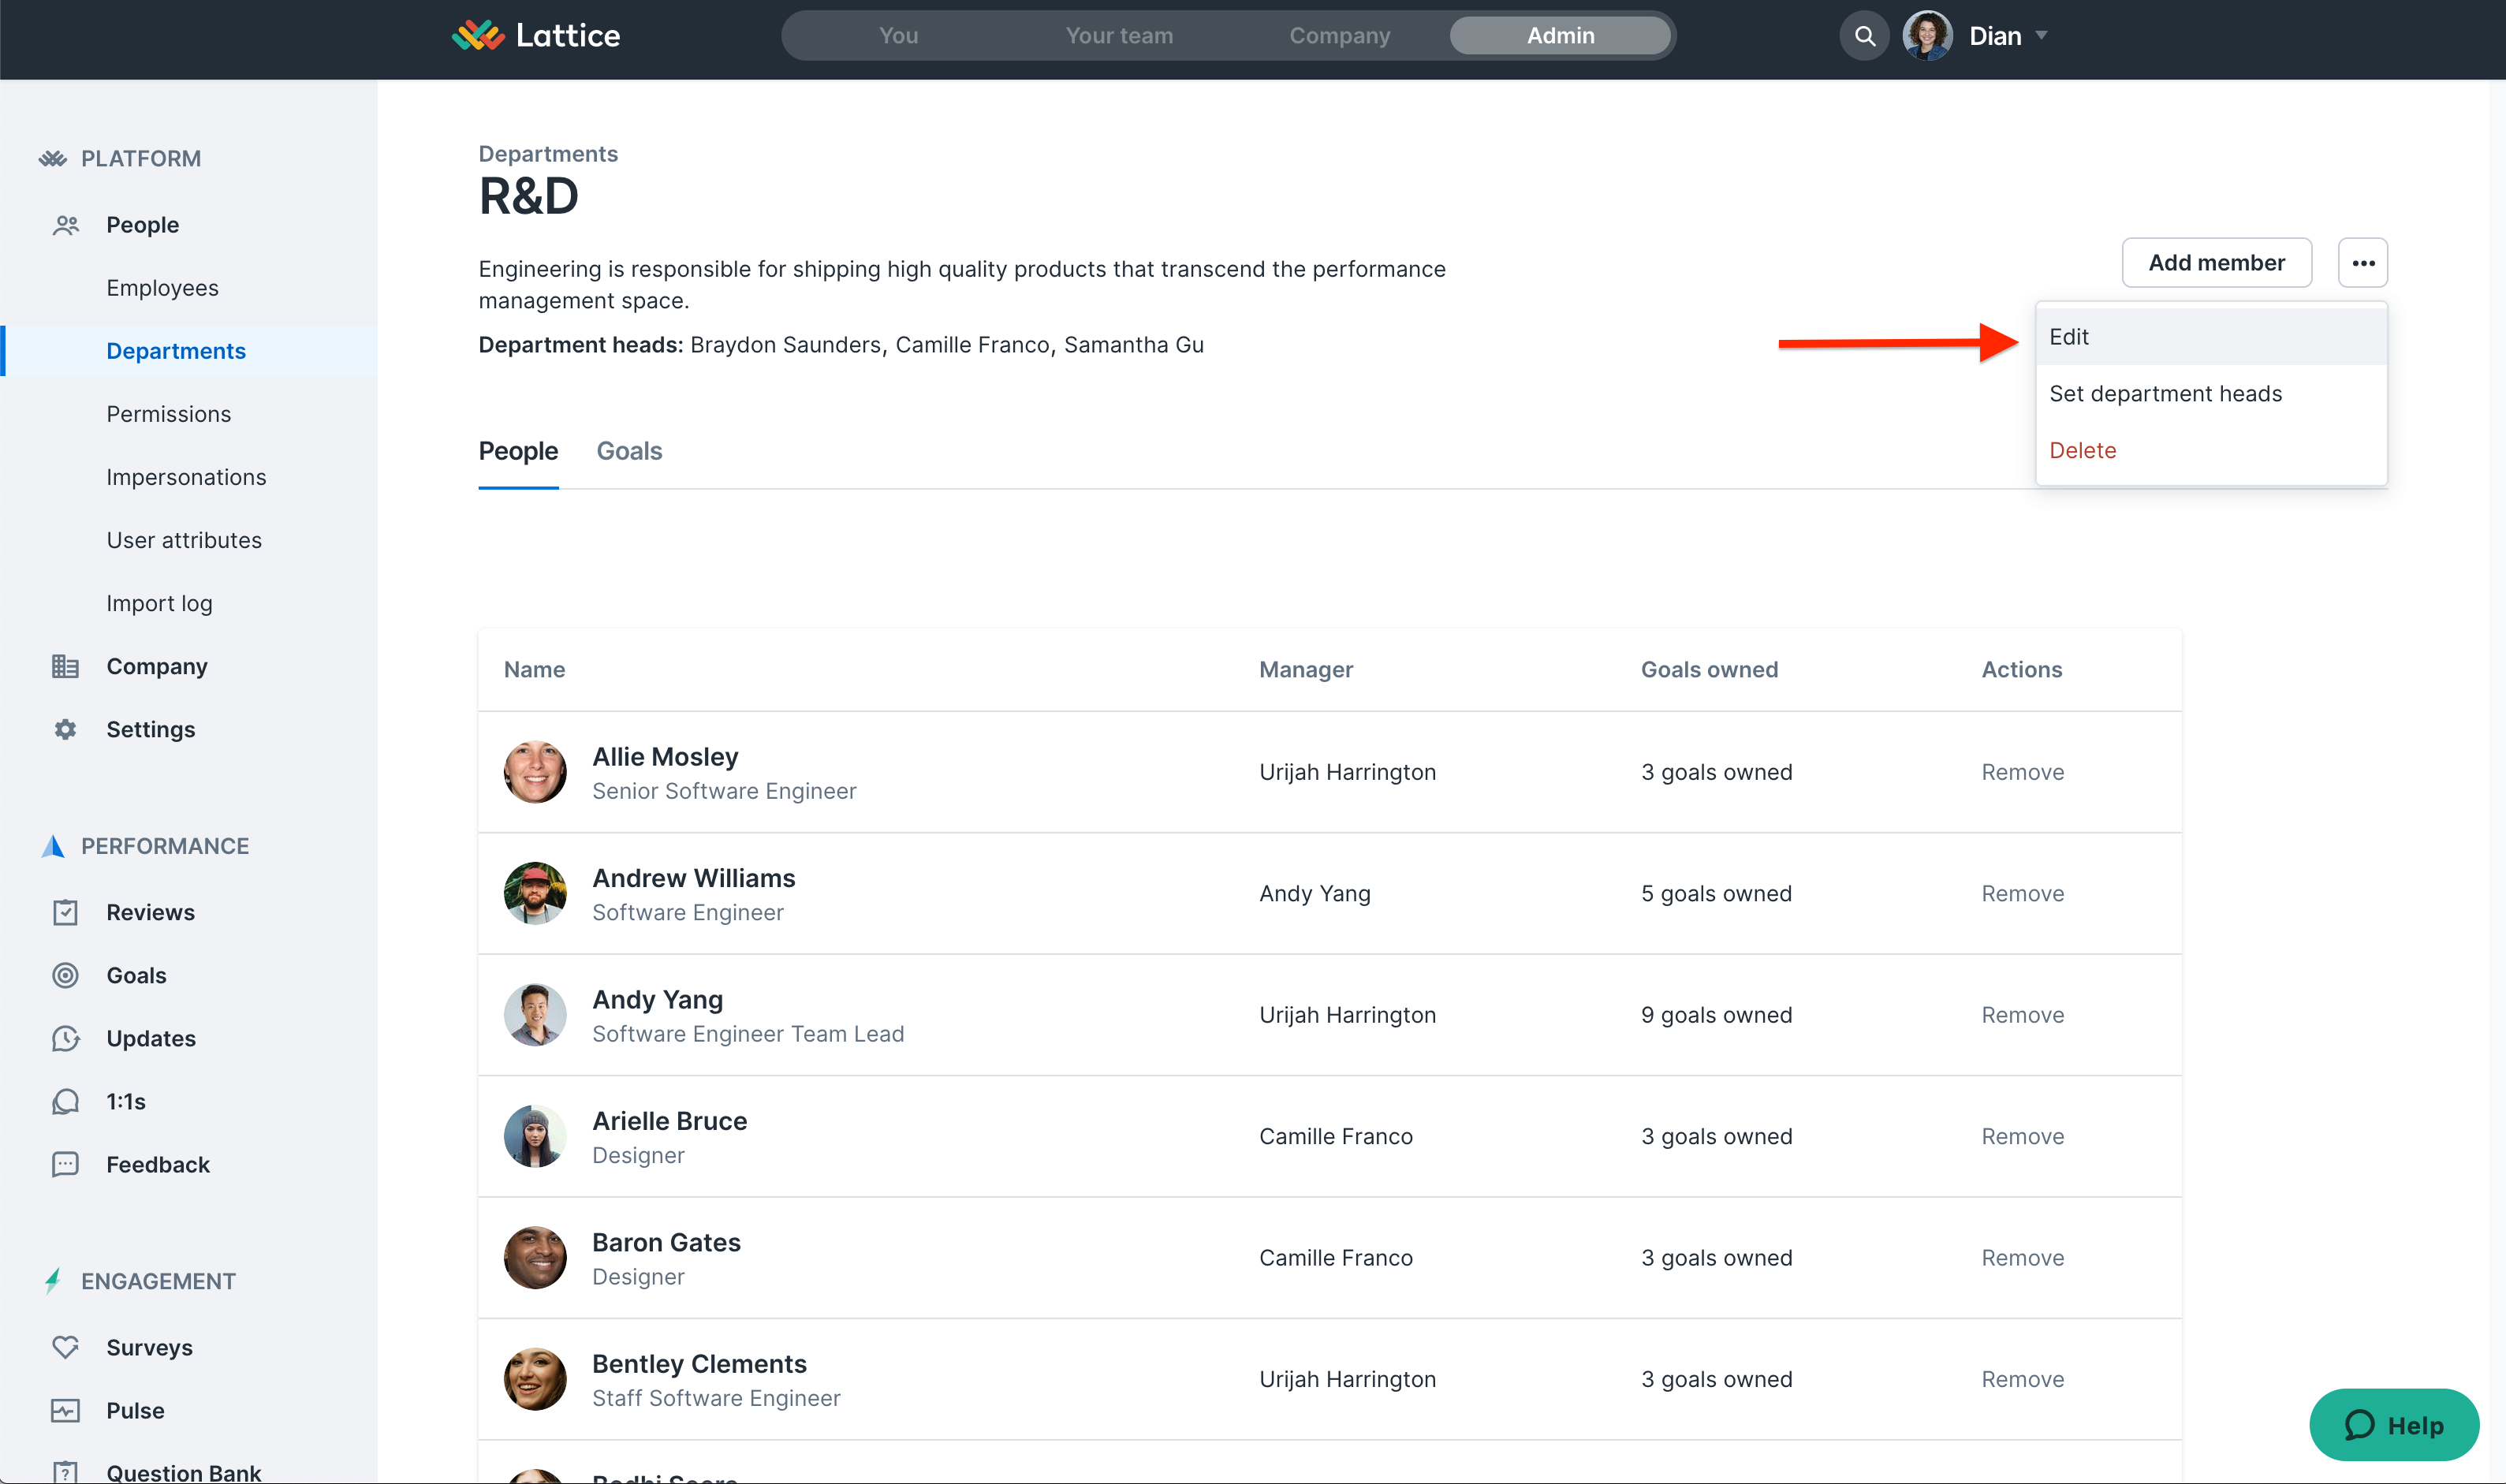Viewport: 2506px width, 1484px height.
Task: Click manager Urijah Harrington in Allie Mosley row
Action: click(1347, 772)
